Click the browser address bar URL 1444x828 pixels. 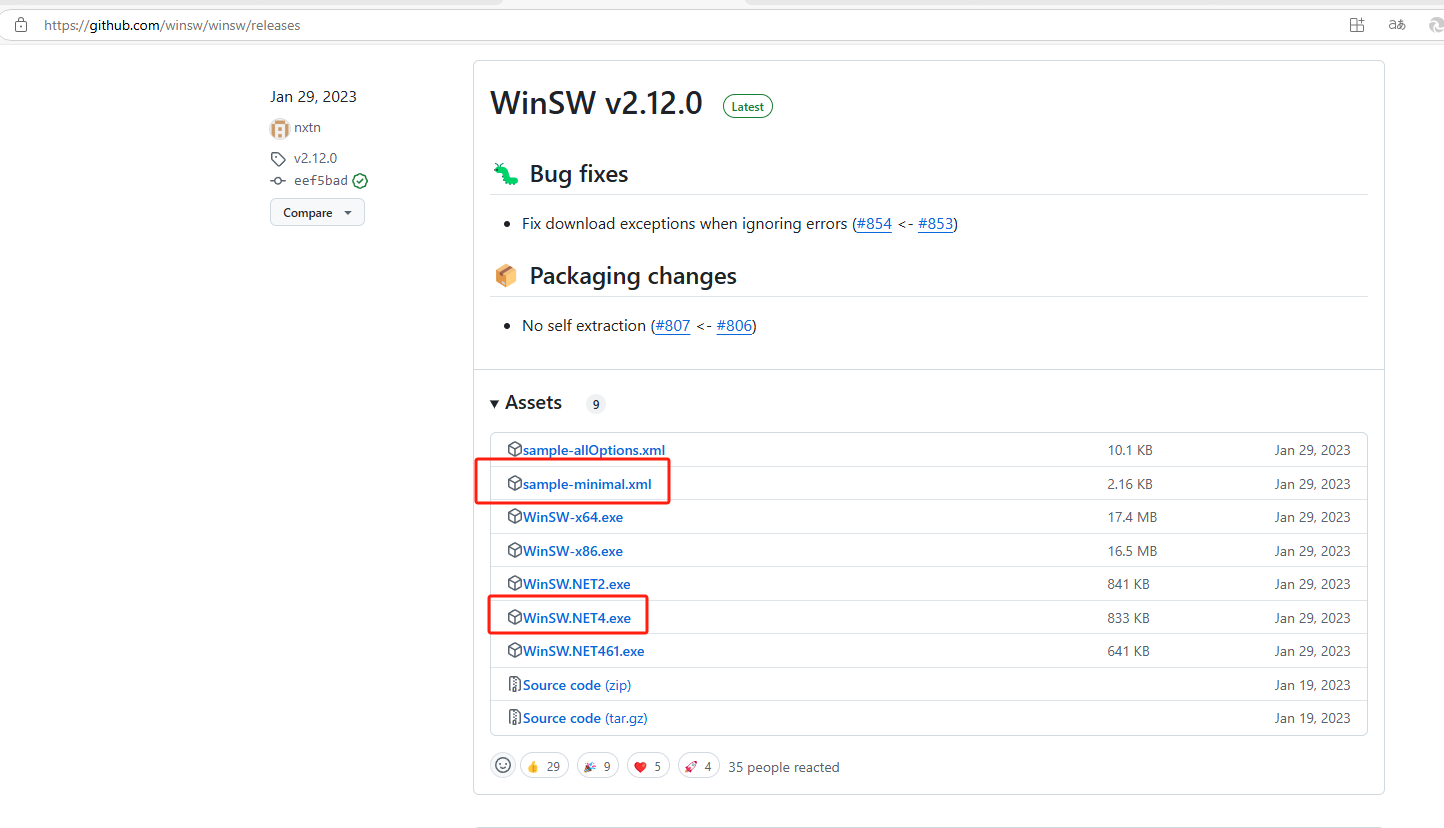pyautogui.click(x=172, y=25)
